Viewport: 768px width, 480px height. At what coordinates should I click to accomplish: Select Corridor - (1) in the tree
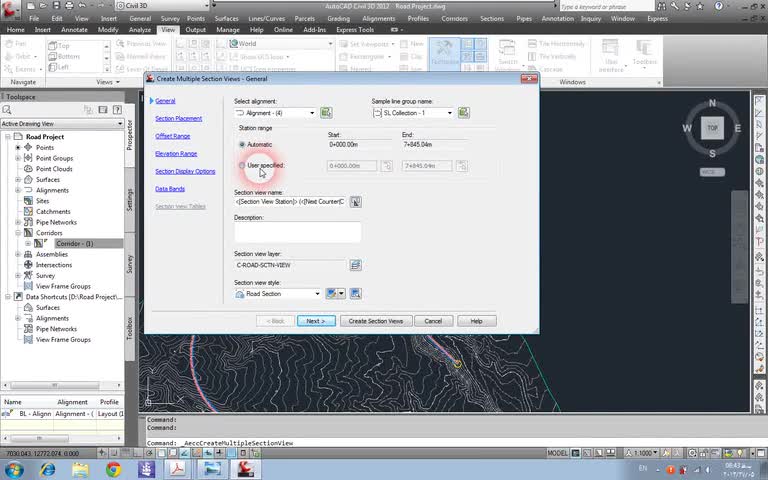[74, 243]
